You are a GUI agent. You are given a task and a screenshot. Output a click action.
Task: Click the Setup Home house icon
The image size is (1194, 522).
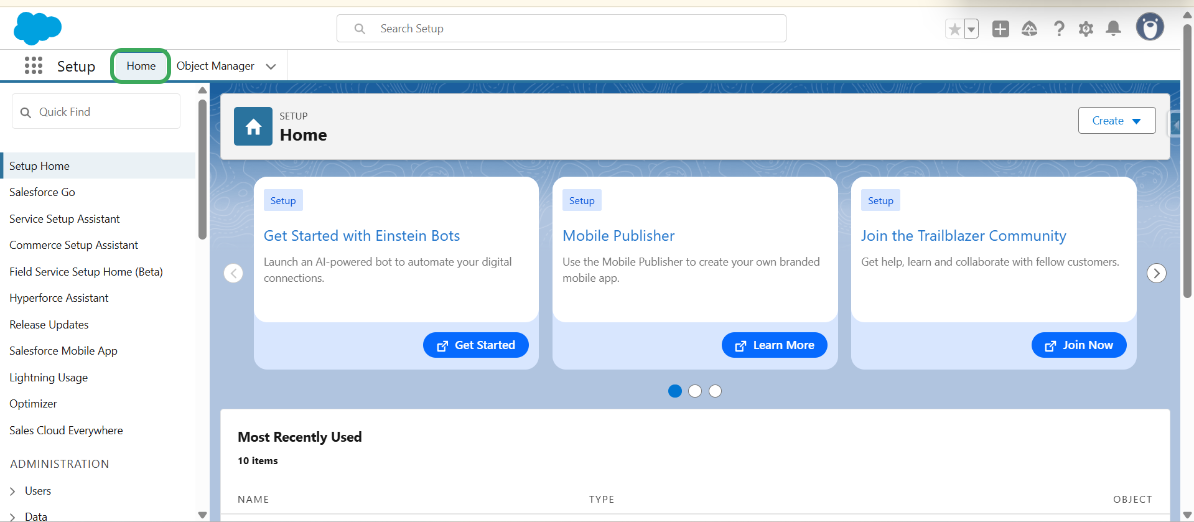pyautogui.click(x=253, y=126)
